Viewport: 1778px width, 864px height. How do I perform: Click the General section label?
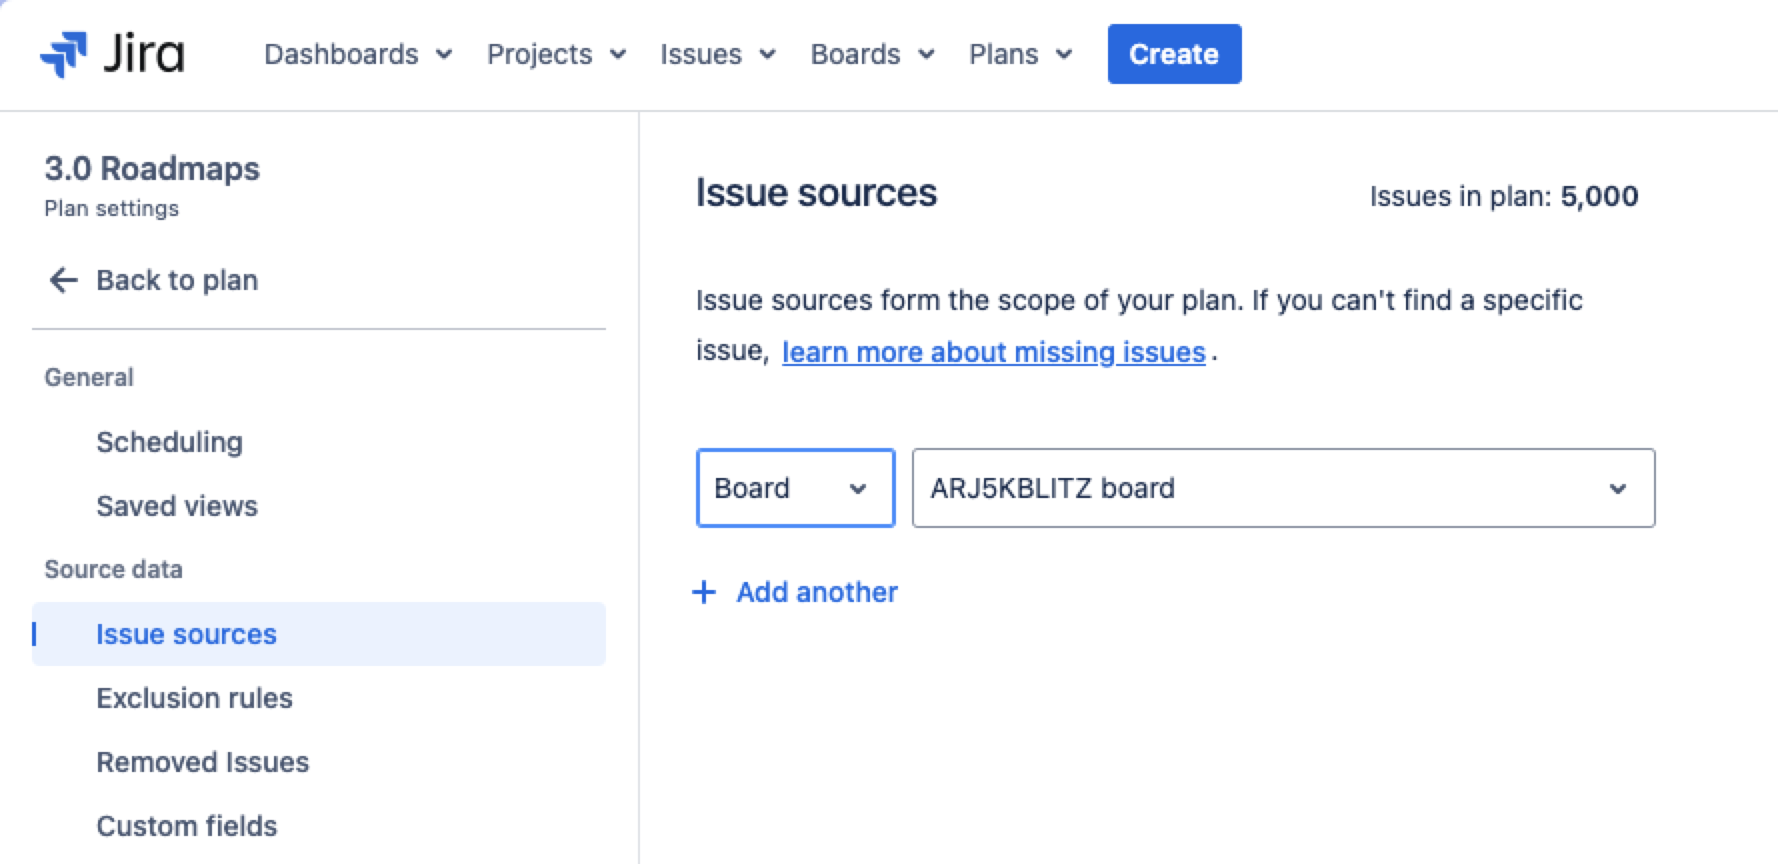tap(89, 377)
